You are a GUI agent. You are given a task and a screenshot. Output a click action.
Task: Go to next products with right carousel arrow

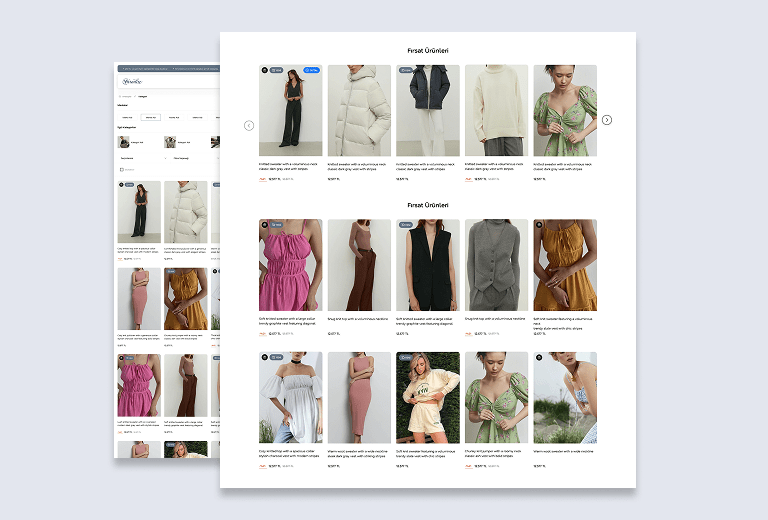tap(606, 120)
